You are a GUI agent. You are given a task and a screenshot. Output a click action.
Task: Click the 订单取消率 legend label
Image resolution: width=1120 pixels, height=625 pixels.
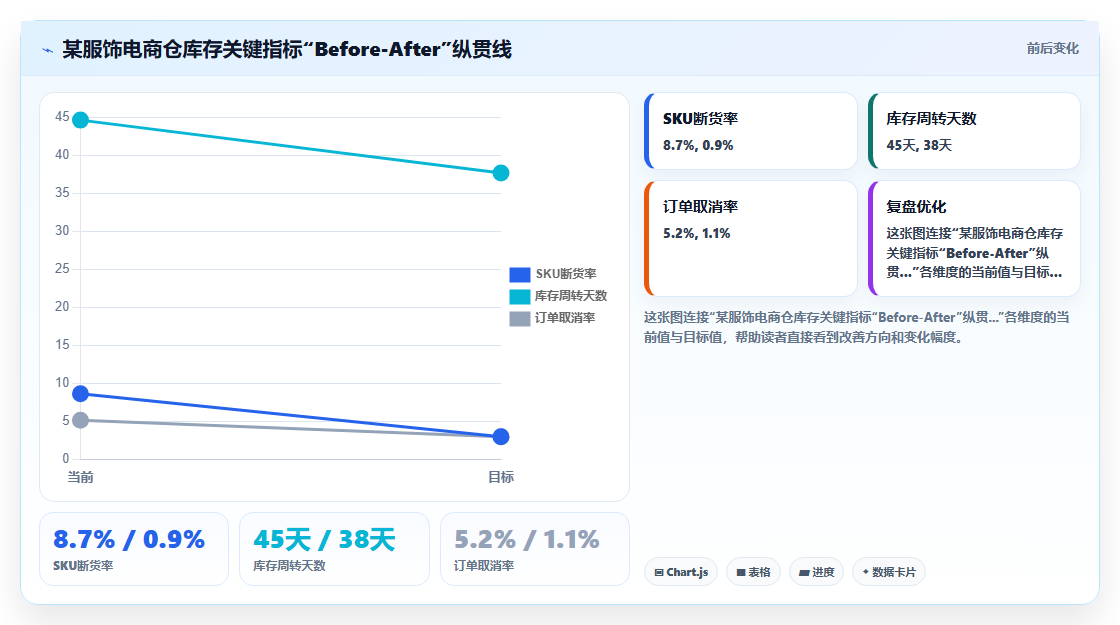pyautogui.click(x=565, y=318)
